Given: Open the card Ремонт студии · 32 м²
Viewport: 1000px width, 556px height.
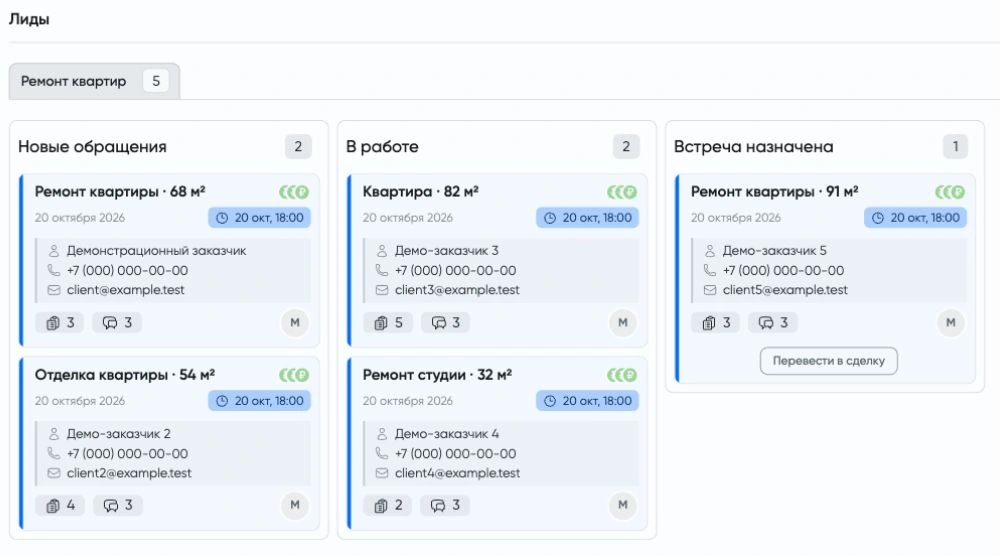Looking at the screenshot, I should (497, 443).
